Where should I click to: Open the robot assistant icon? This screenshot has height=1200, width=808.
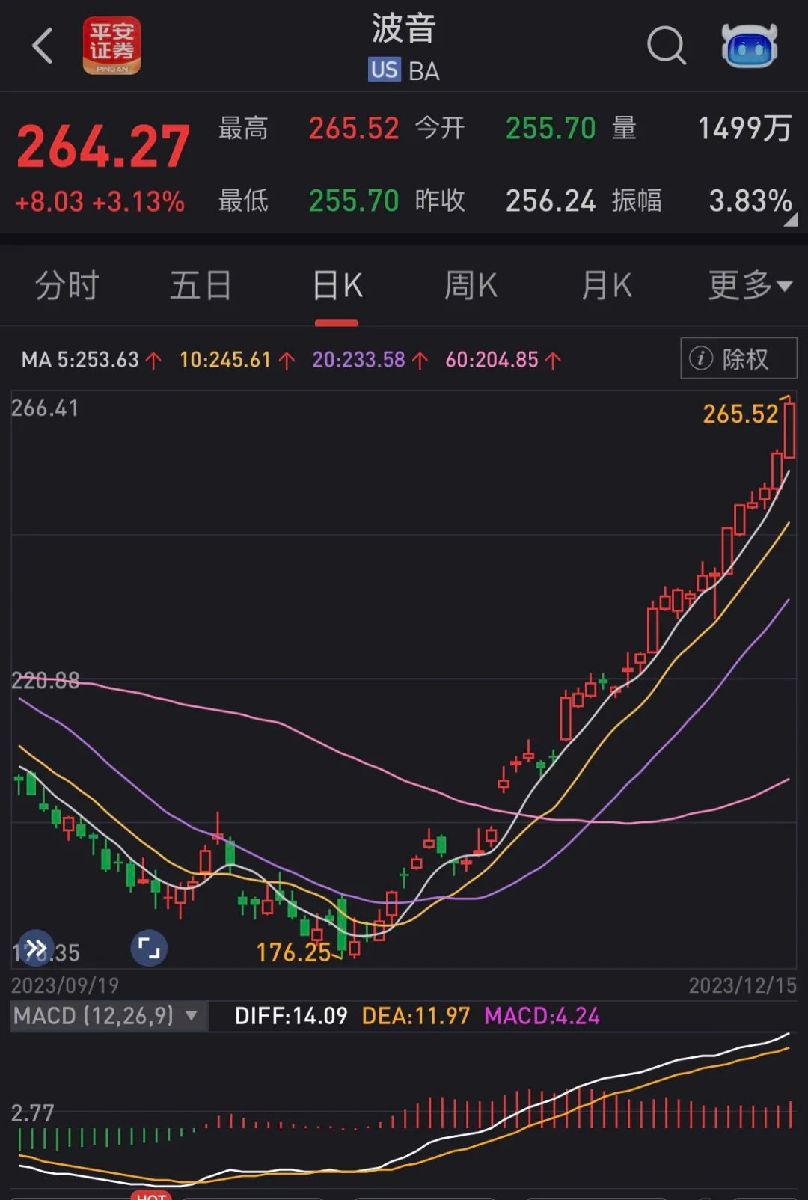point(750,46)
